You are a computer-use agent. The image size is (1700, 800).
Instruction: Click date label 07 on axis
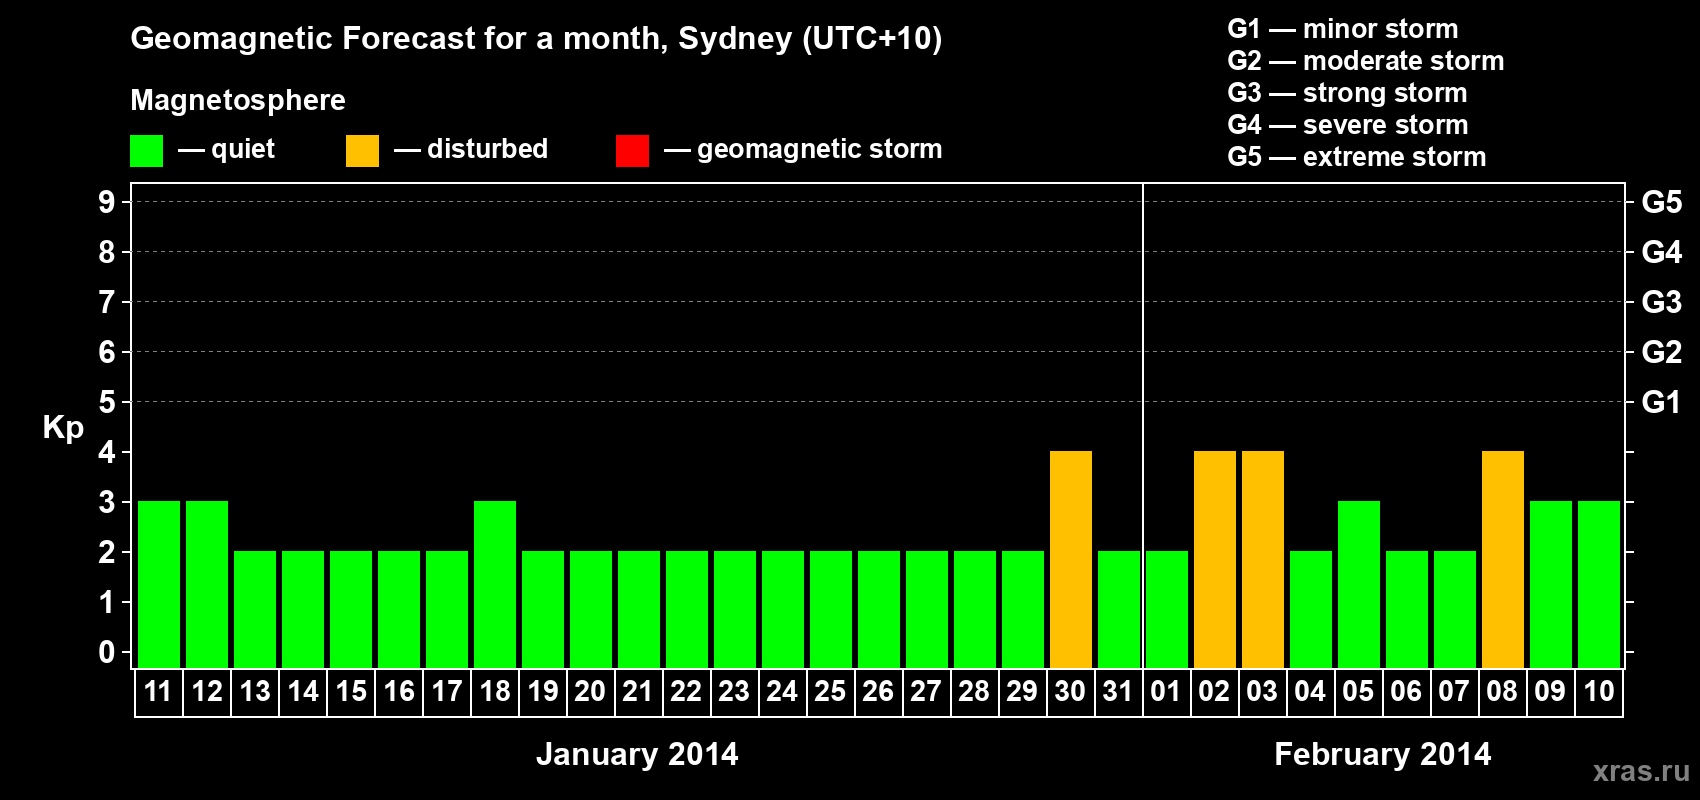(1454, 691)
